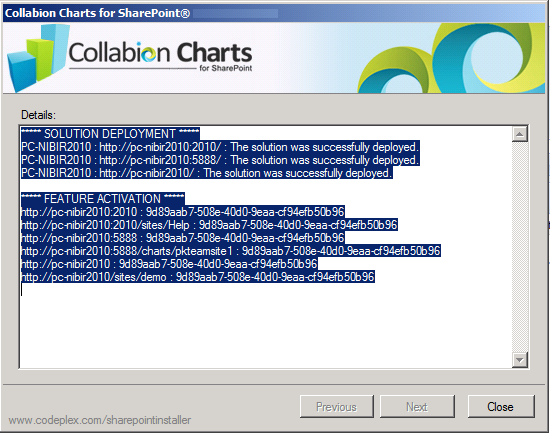Click the Collabion Charts for SharePoint title bar
The height and width of the screenshot is (433, 550).
click(x=274, y=13)
